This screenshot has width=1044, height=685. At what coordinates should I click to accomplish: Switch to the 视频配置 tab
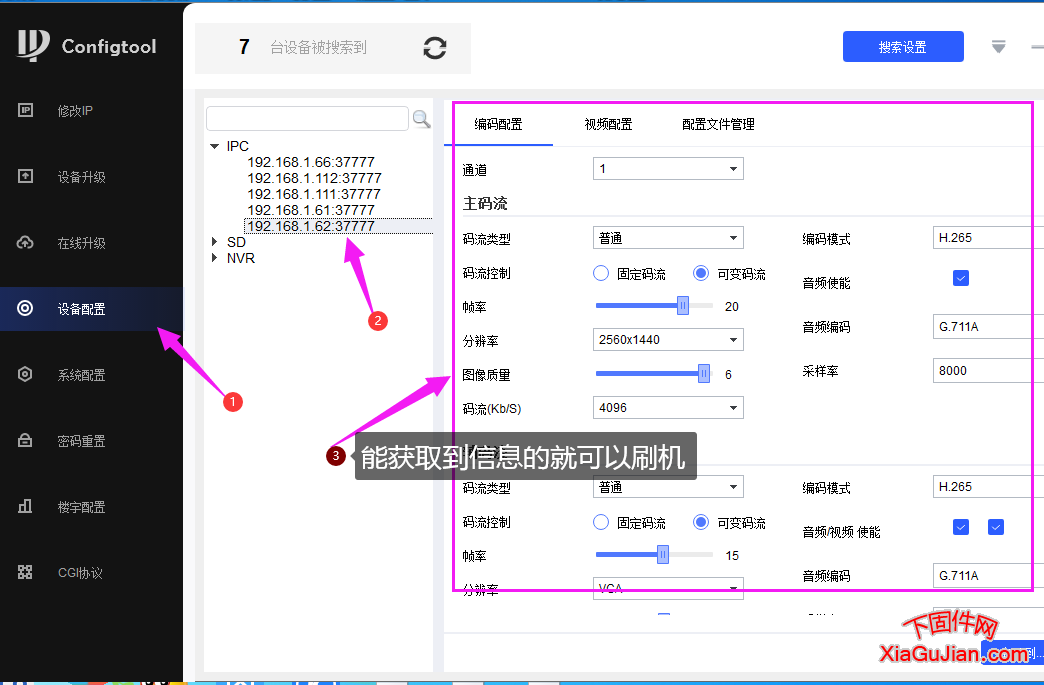(x=608, y=124)
